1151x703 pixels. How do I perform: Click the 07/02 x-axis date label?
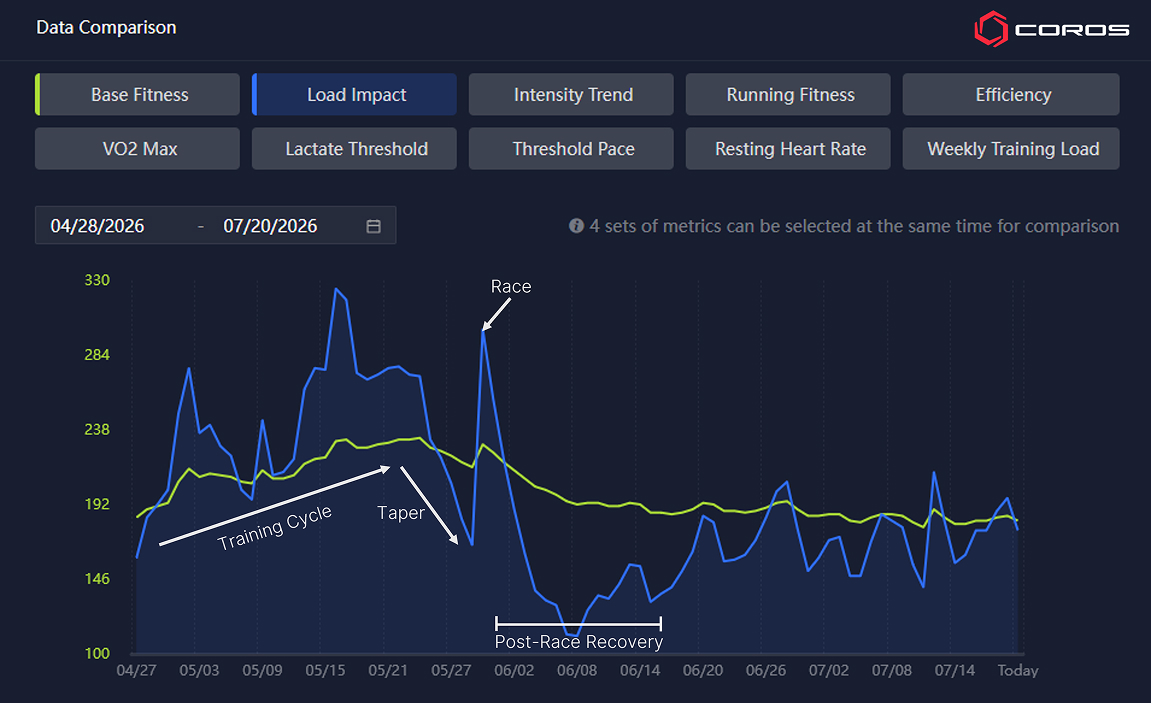pos(829,671)
